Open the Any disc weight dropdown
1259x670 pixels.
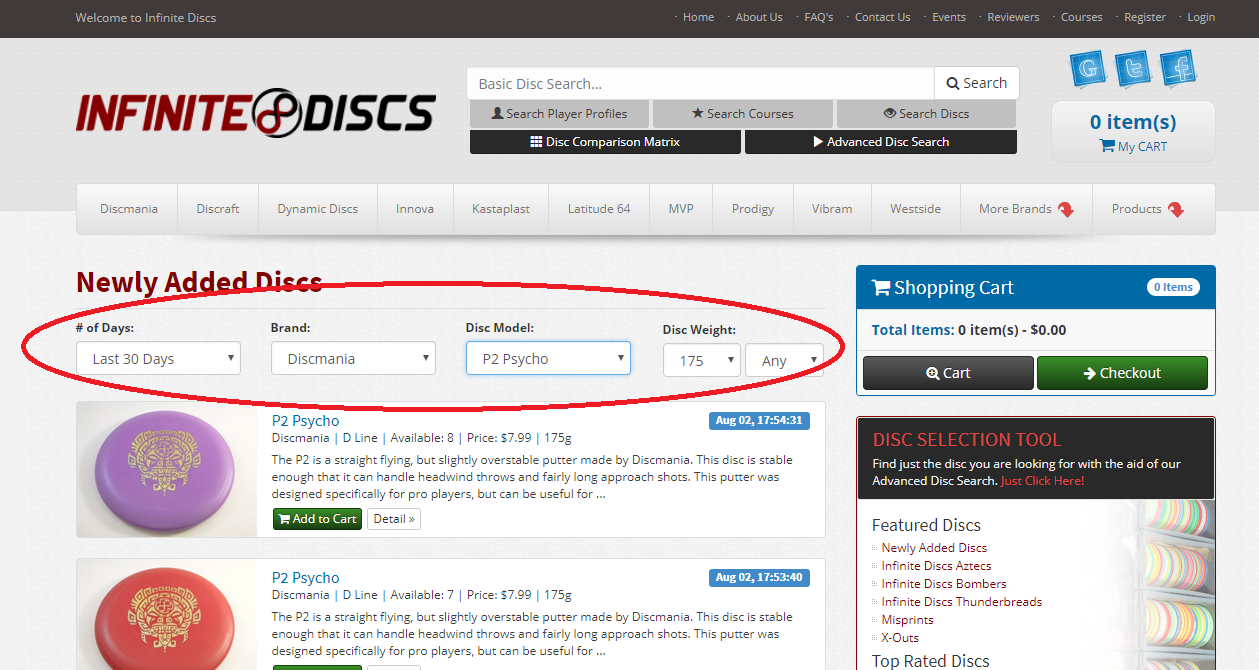coord(784,360)
